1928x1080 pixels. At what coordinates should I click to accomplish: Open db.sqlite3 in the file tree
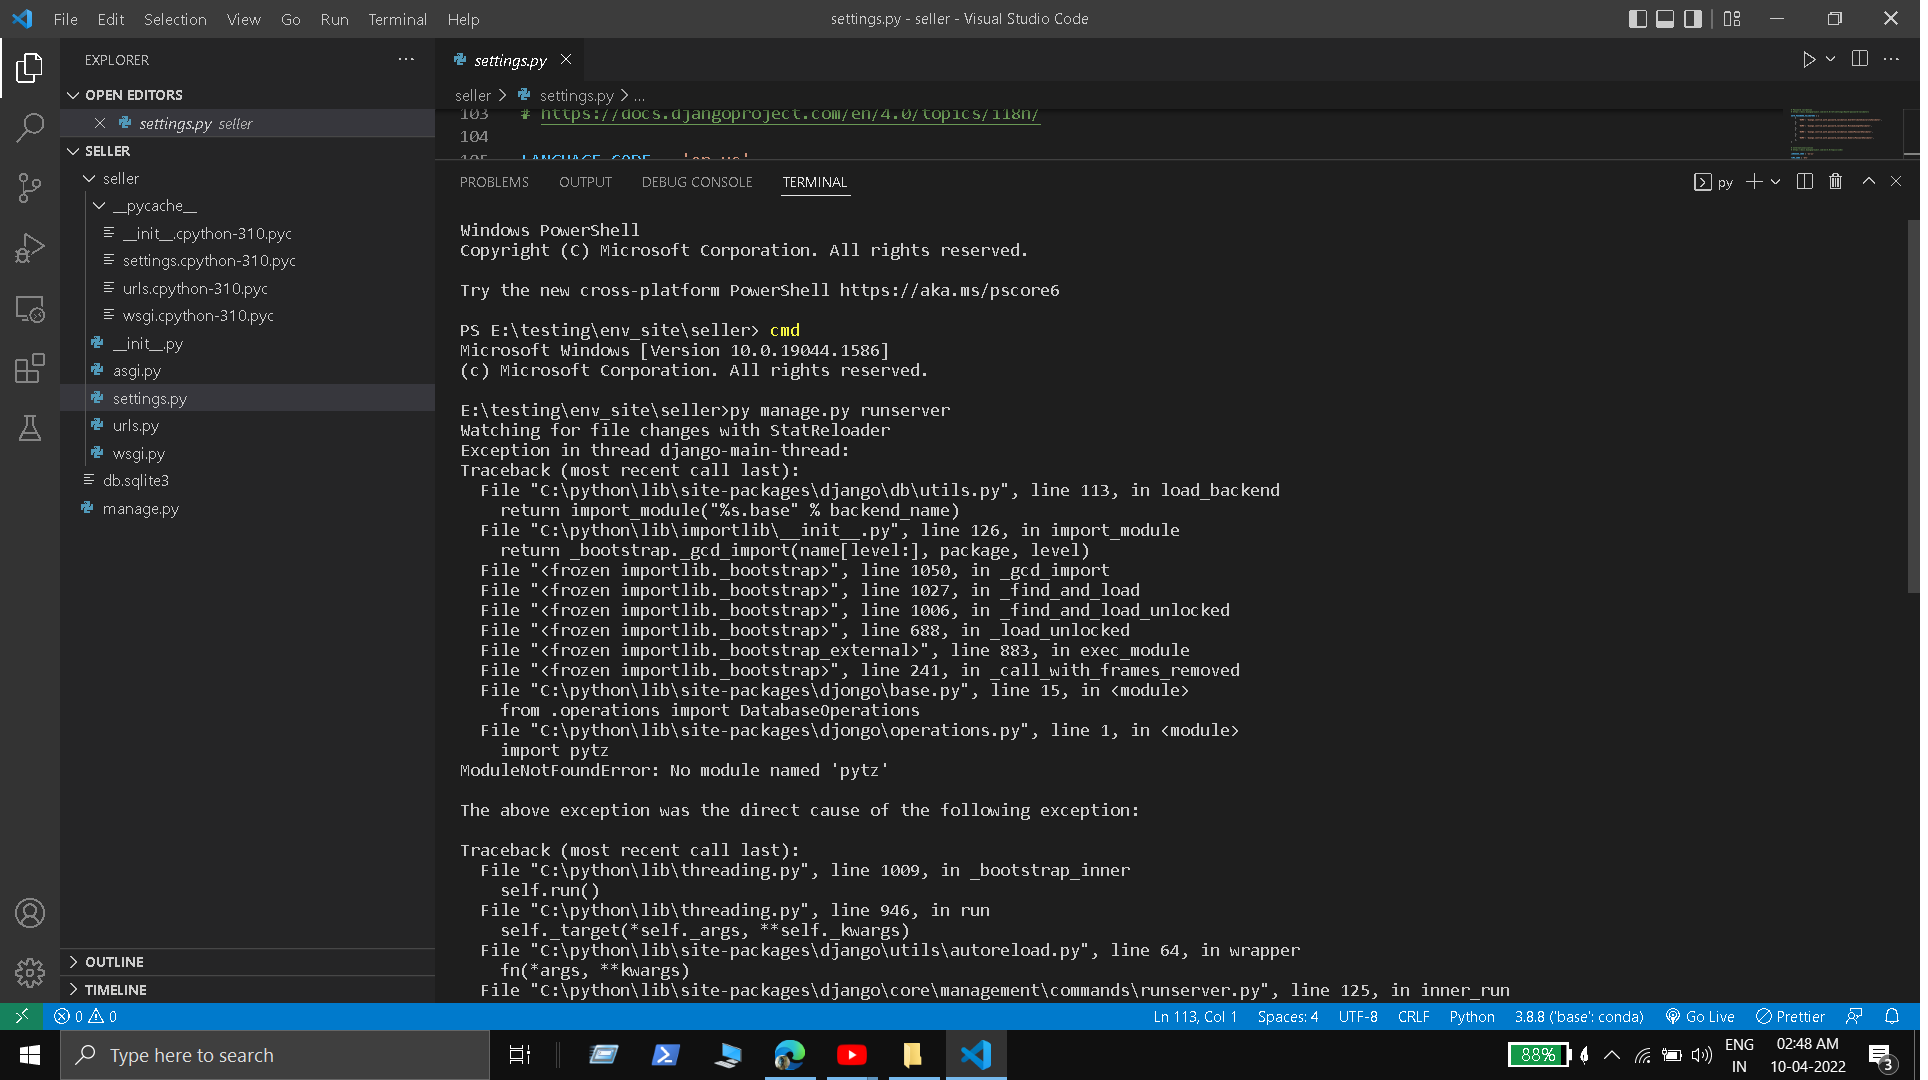pyautogui.click(x=136, y=481)
